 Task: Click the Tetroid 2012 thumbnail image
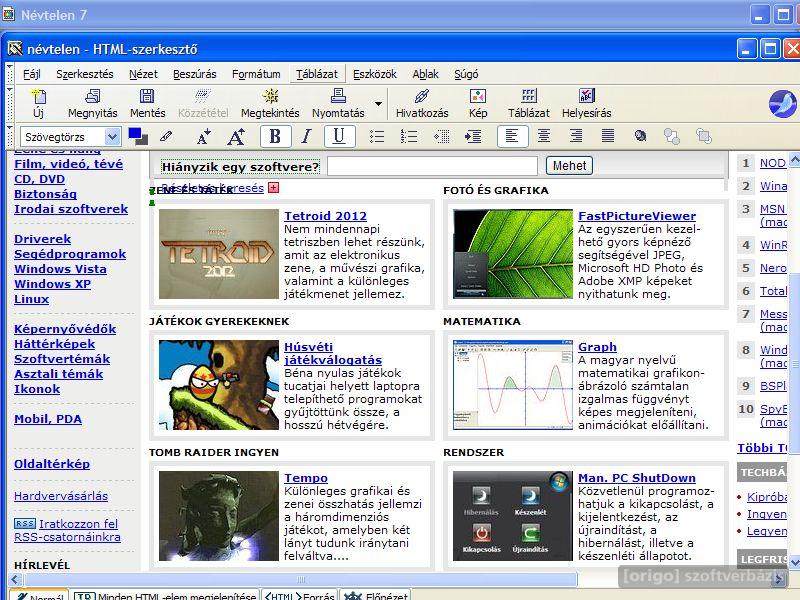(x=219, y=254)
